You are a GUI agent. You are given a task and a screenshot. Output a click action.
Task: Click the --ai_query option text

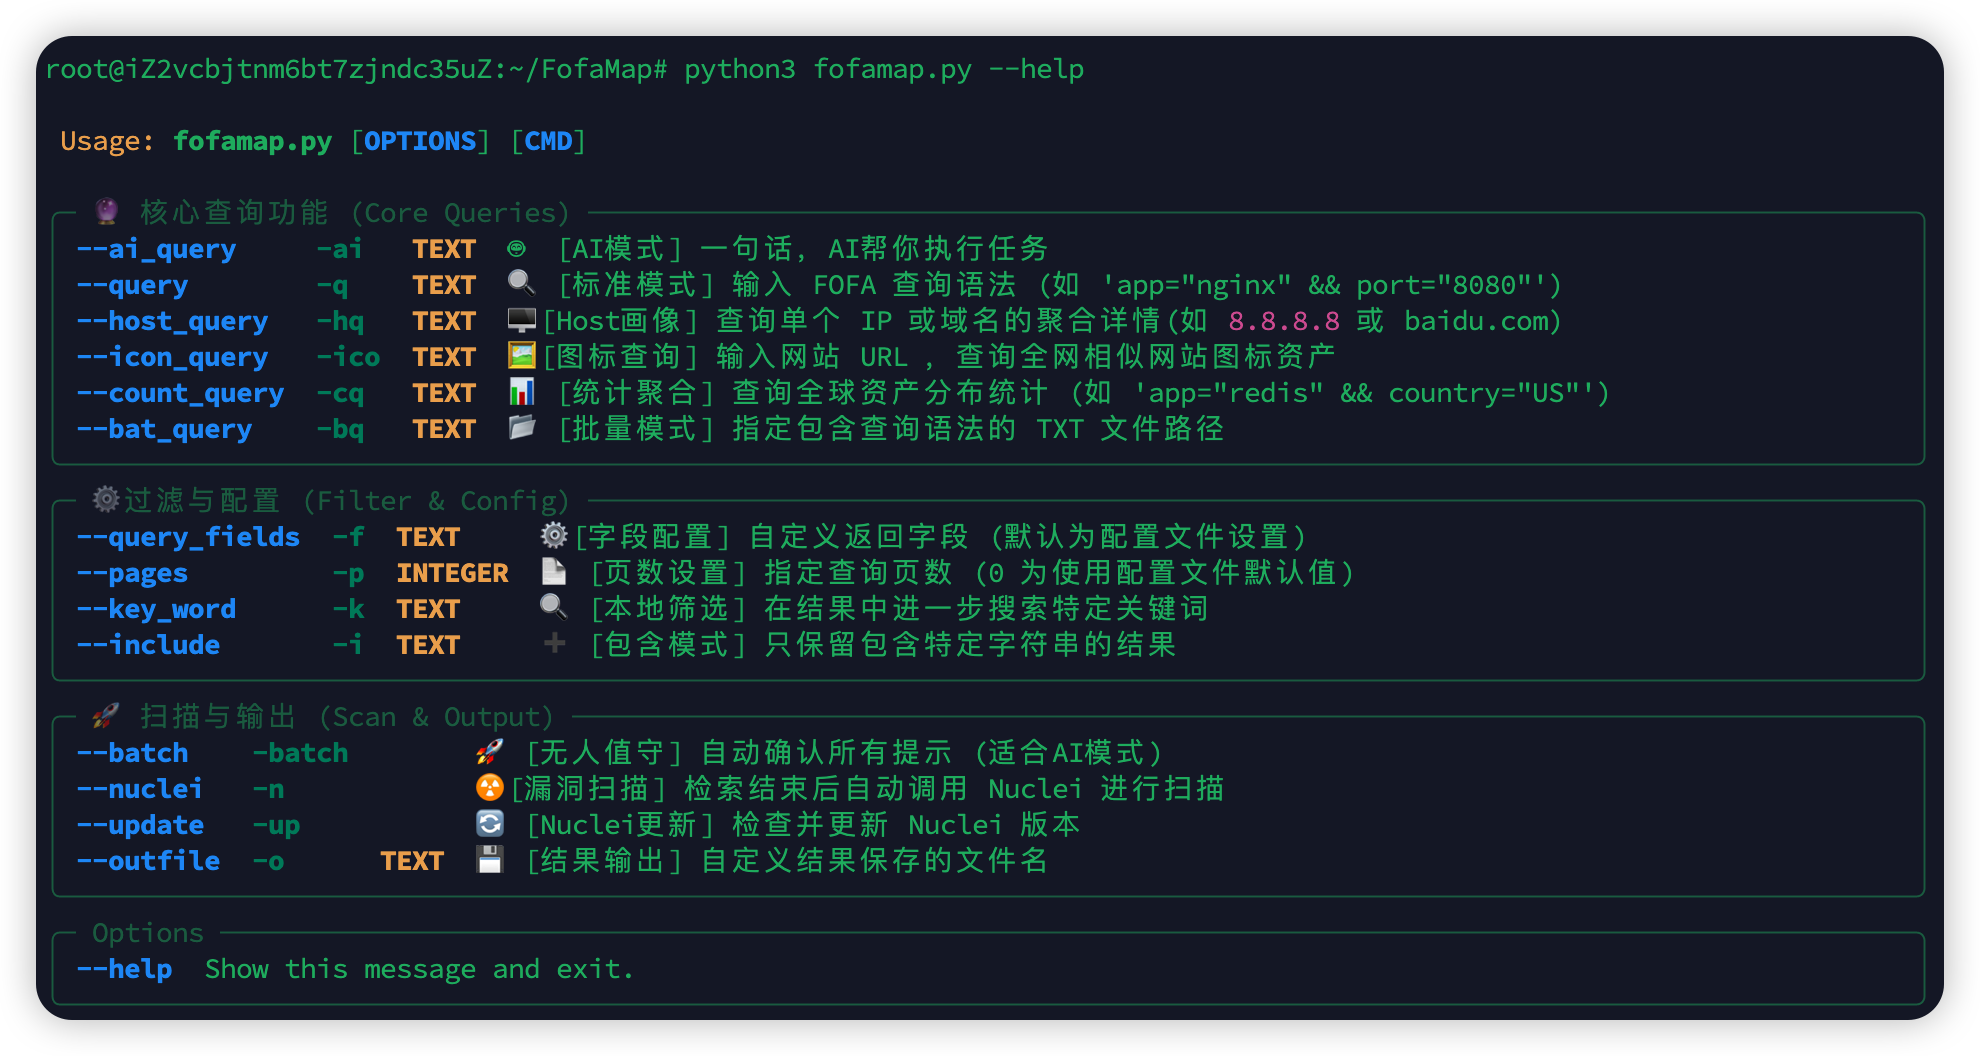[x=157, y=249]
